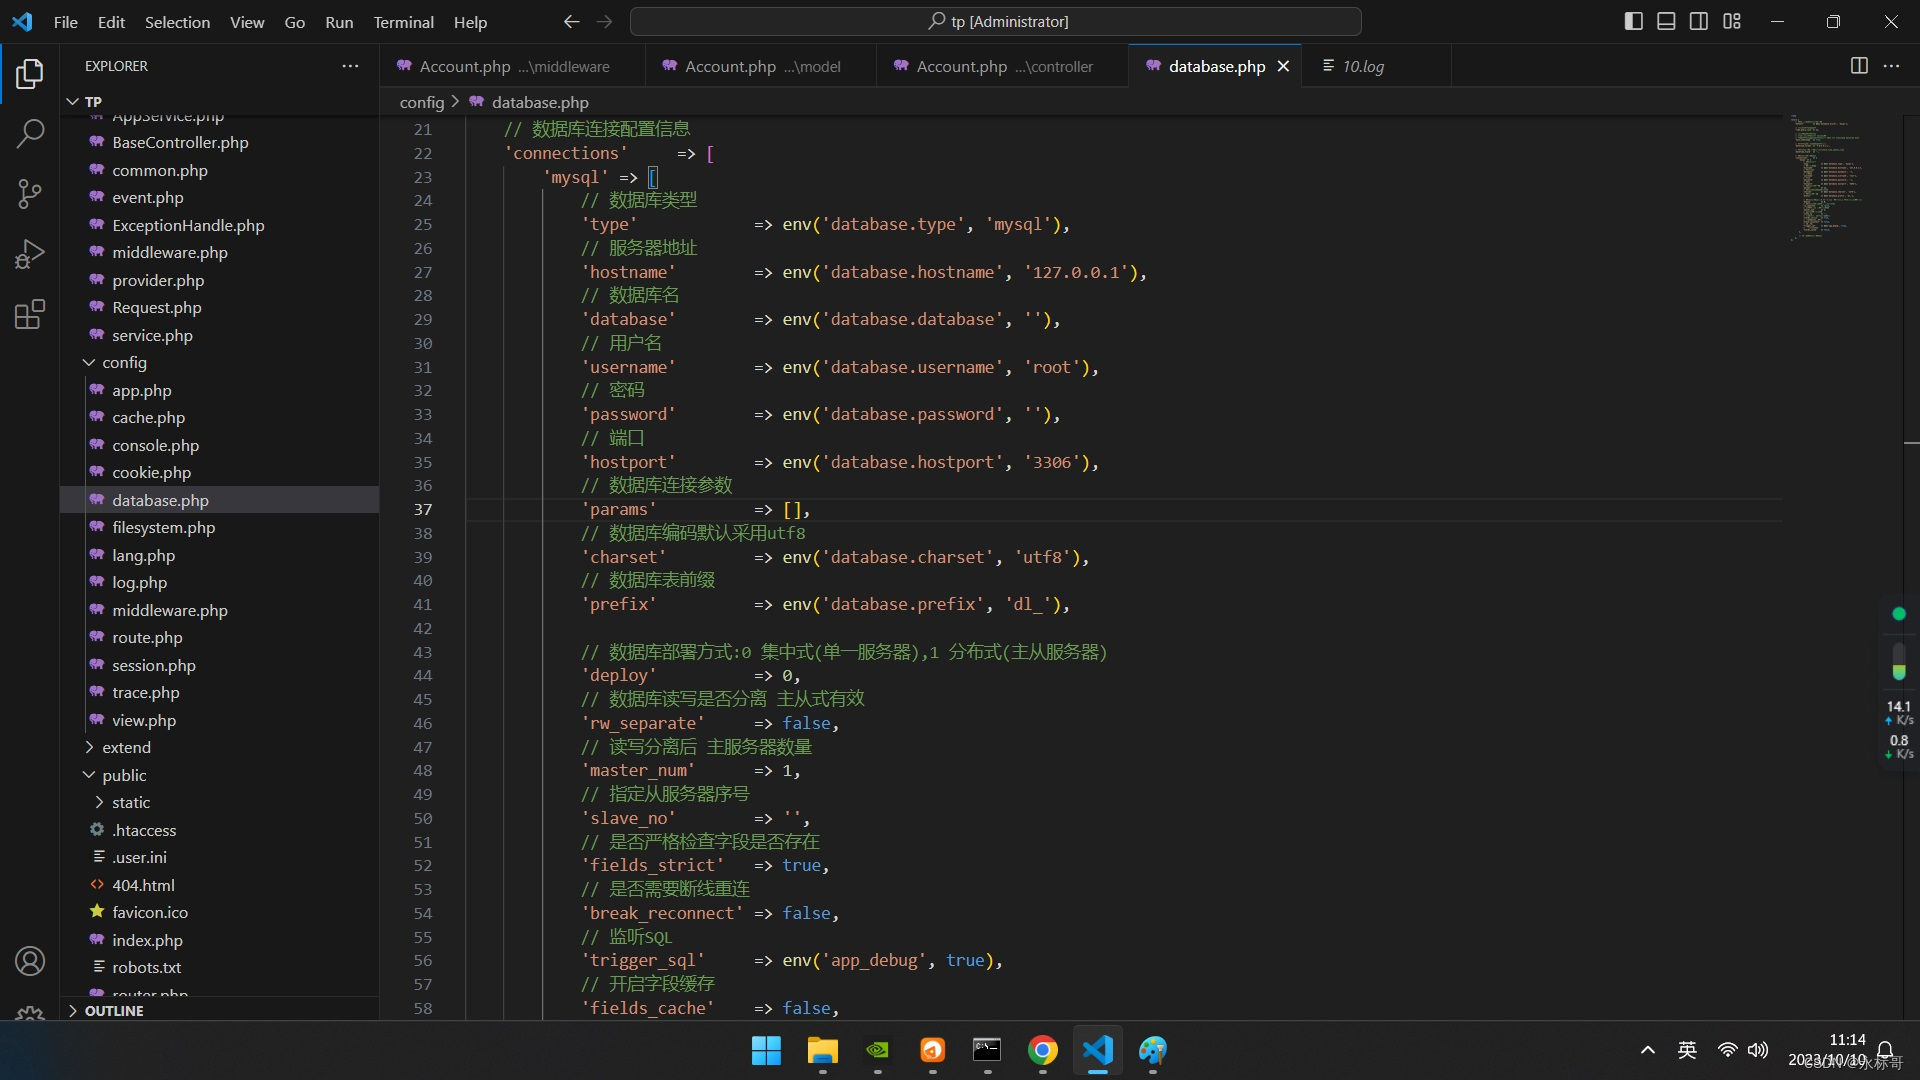Viewport: 1920px width, 1080px height.
Task: Switch to the Account.php controller tab
Action: point(1002,66)
